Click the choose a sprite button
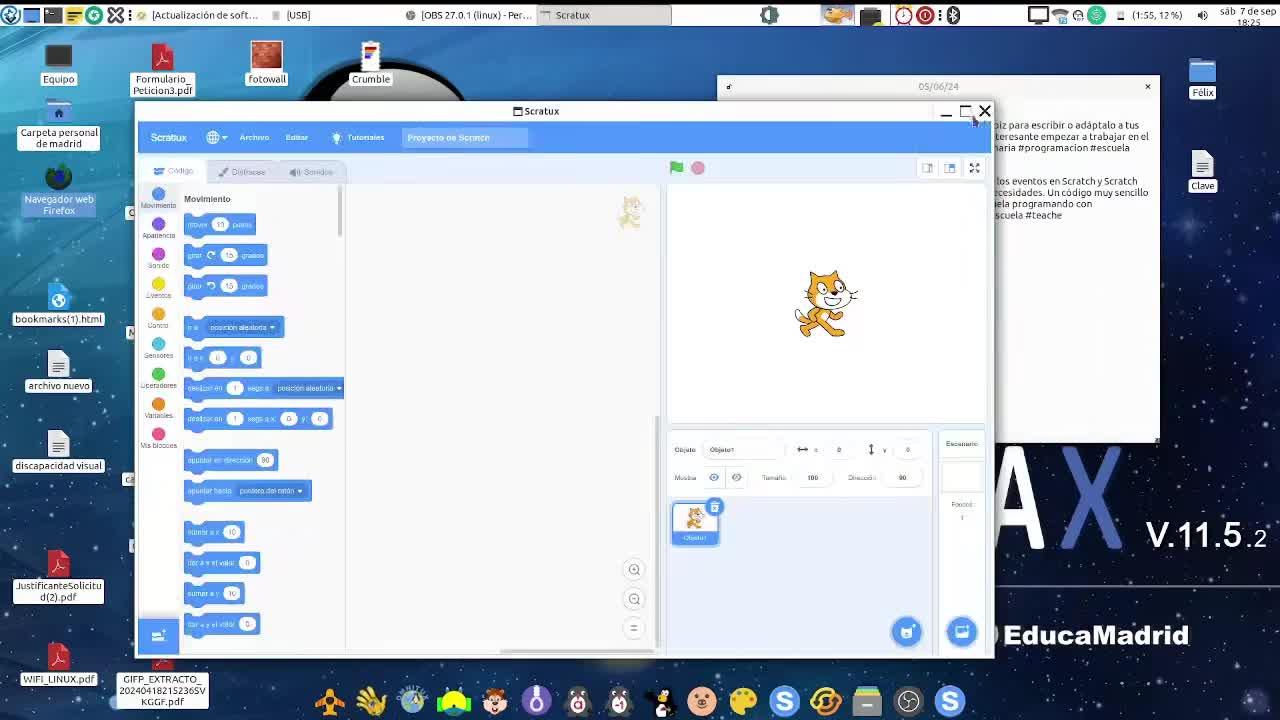 pos(907,631)
